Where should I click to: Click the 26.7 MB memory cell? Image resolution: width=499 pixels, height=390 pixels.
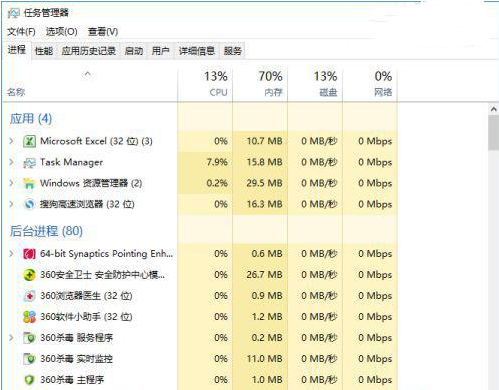[260, 275]
